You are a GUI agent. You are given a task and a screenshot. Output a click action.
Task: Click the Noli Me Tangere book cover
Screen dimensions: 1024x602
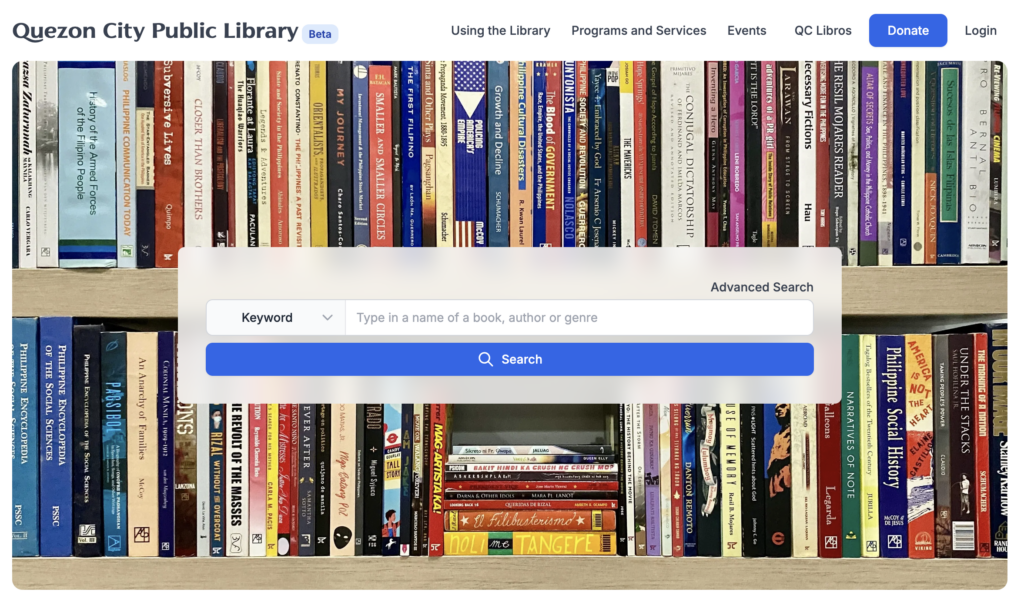click(x=530, y=543)
